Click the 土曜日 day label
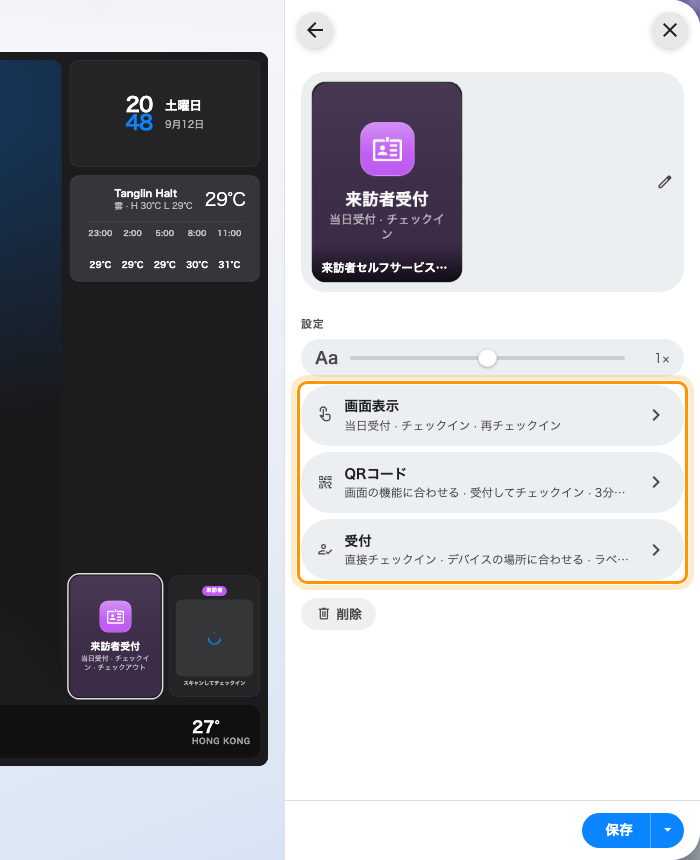Image resolution: width=700 pixels, height=860 pixels. pos(183,105)
